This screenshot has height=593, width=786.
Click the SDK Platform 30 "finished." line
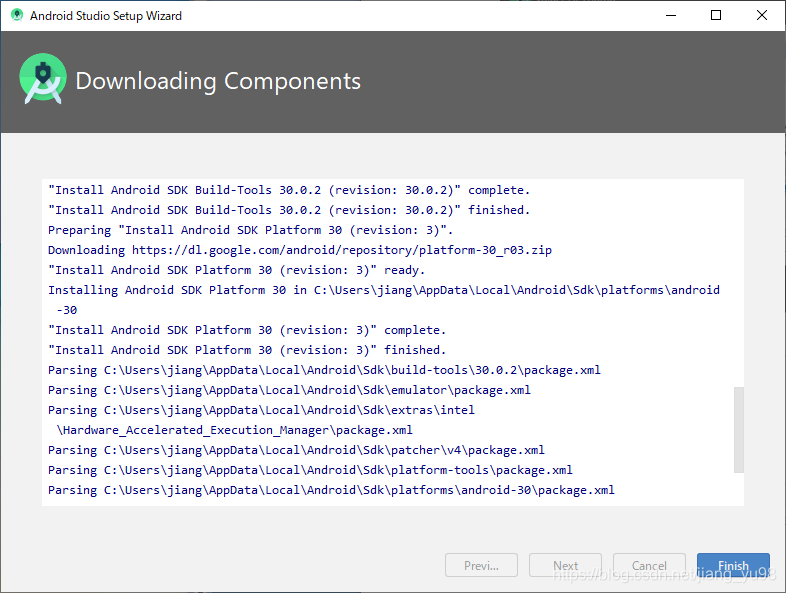pyautogui.click(x=247, y=350)
